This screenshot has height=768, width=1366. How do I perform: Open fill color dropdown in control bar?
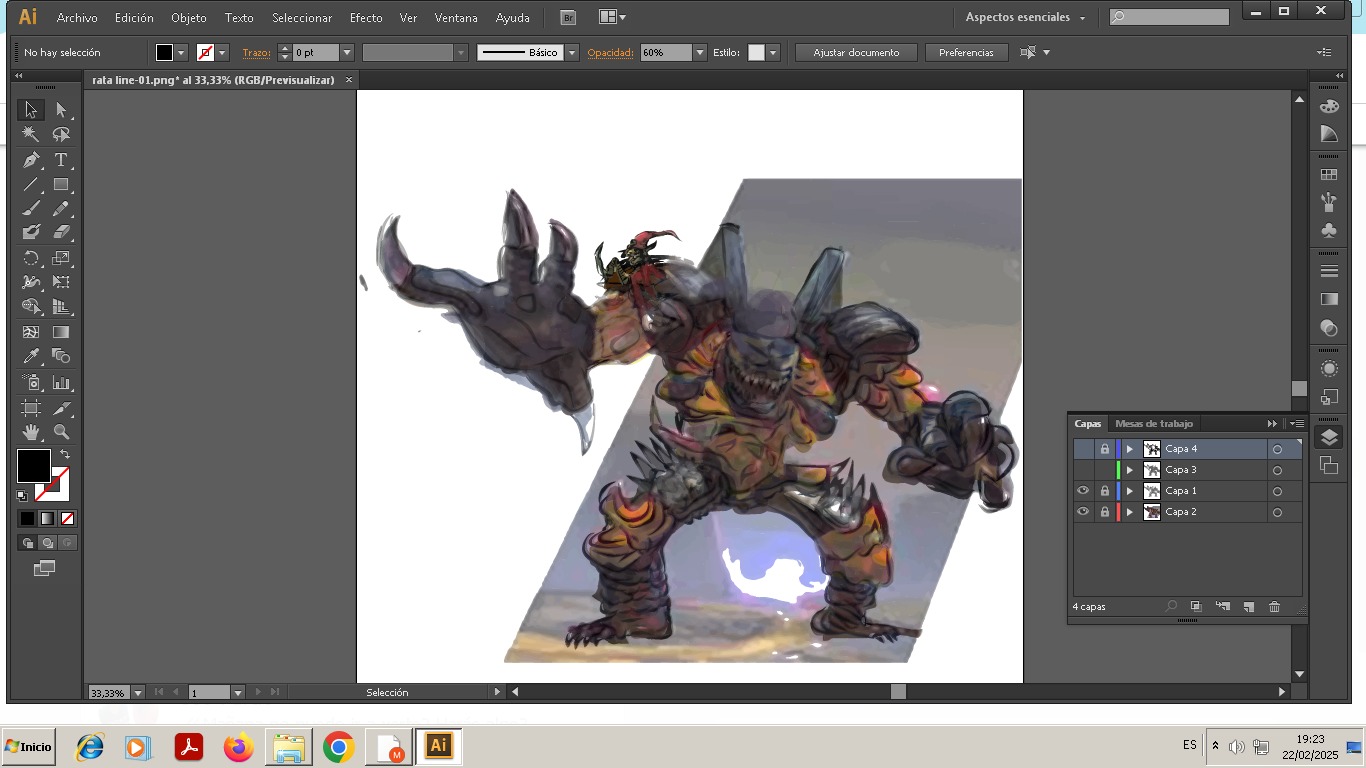[x=181, y=53]
